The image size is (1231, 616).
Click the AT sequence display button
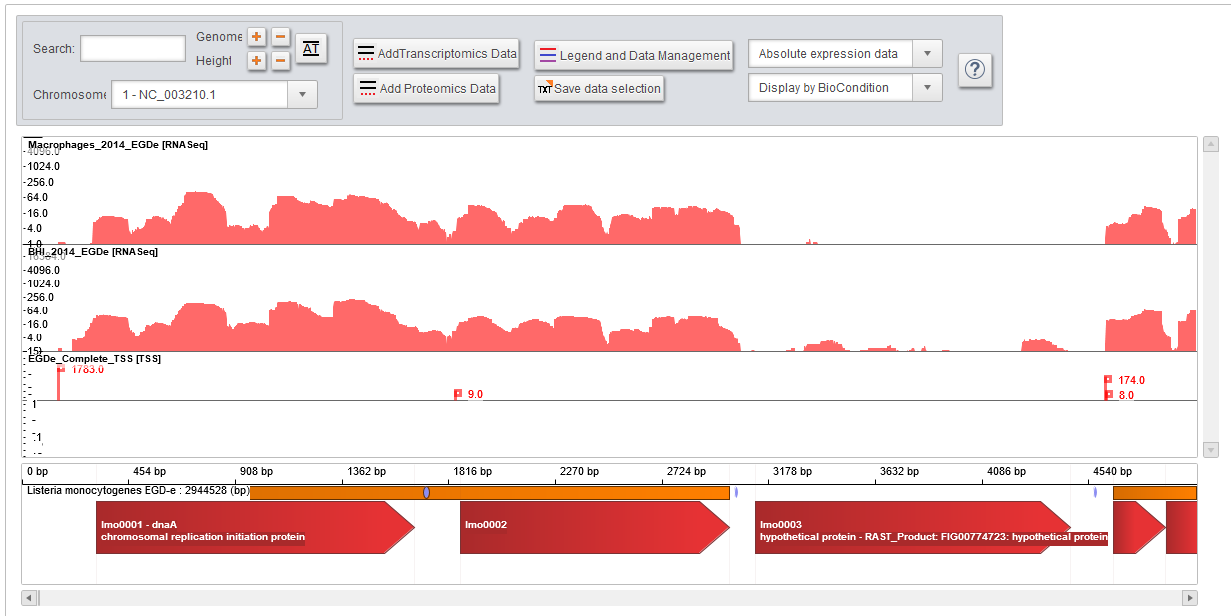click(311, 48)
